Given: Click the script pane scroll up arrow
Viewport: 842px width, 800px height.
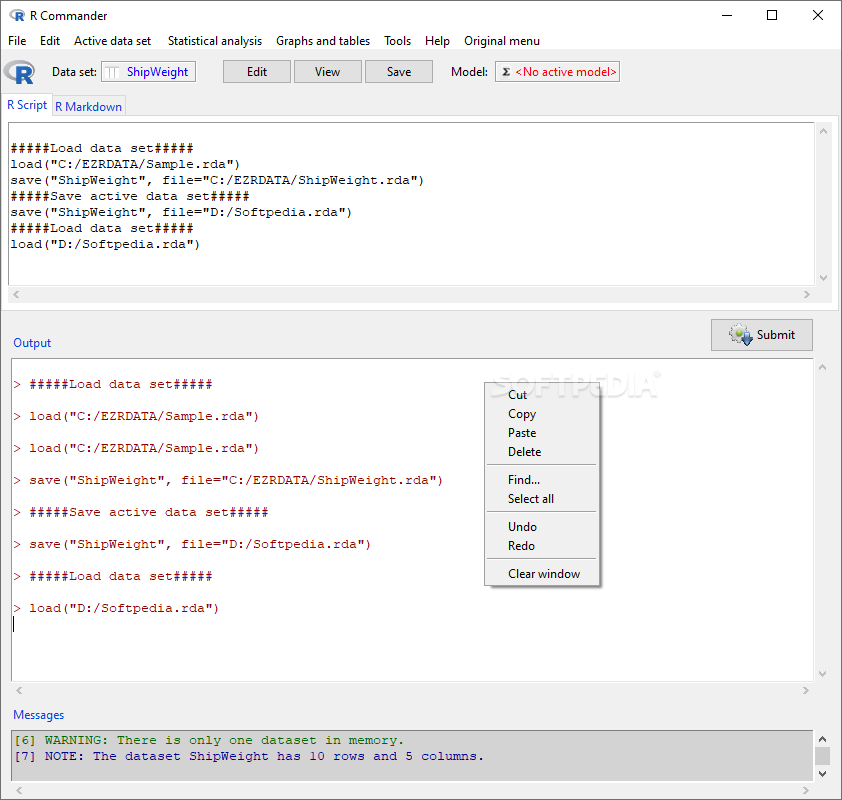Looking at the screenshot, I should click(823, 132).
